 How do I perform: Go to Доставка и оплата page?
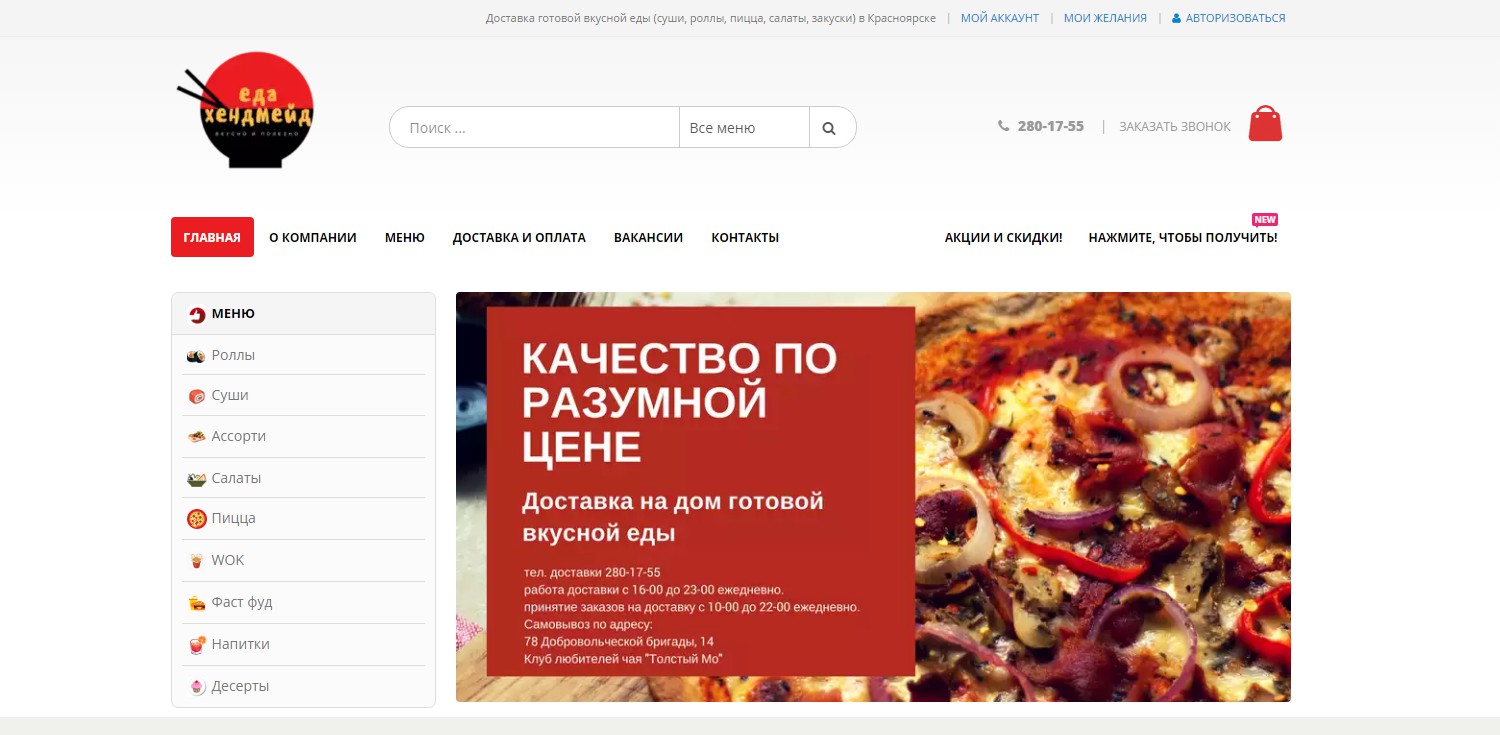(519, 237)
